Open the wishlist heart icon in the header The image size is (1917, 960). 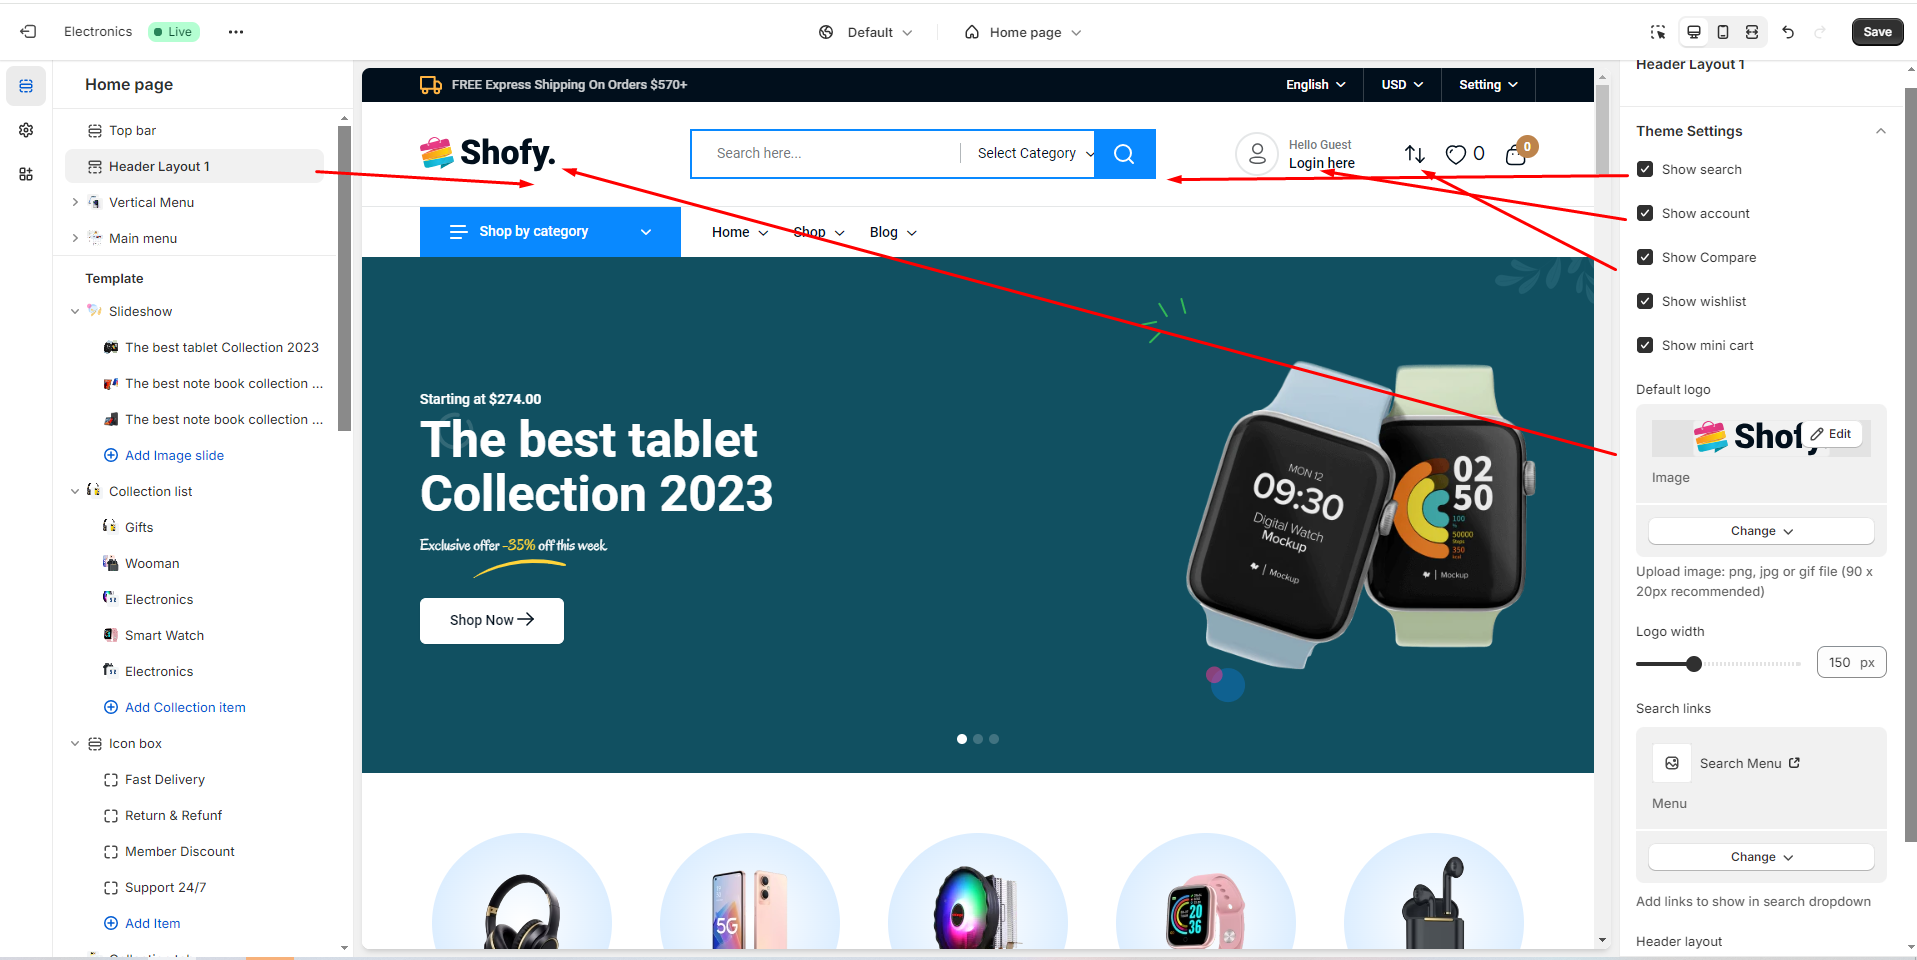click(1456, 154)
